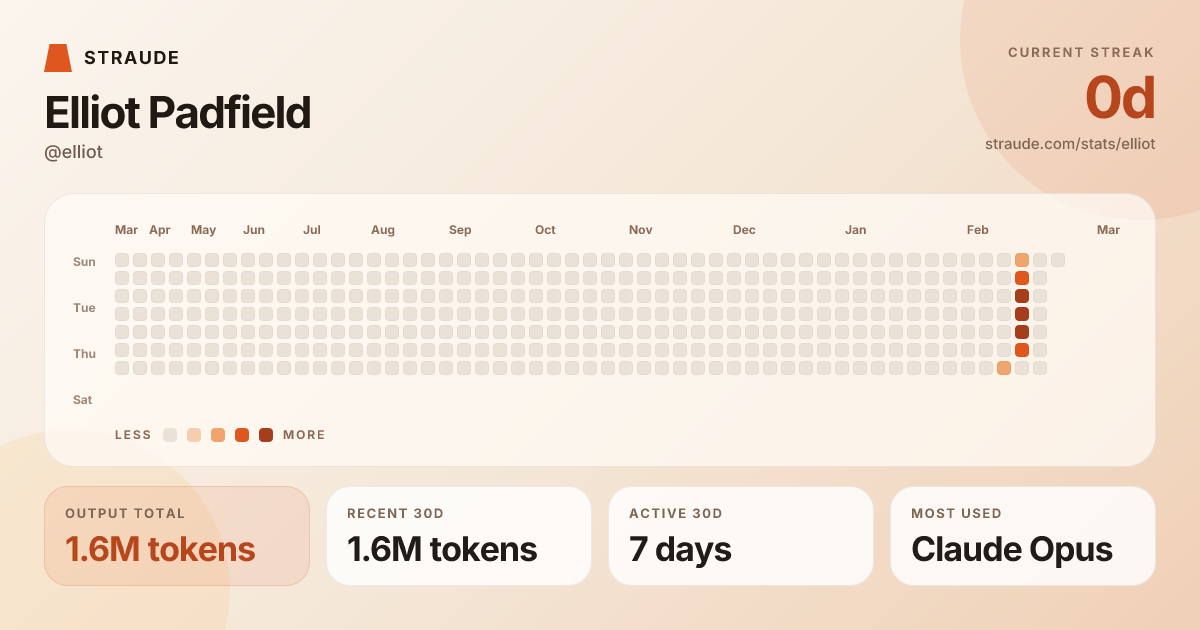
Task: Click the darkest legend swatch next to MORE
Action: click(266, 435)
